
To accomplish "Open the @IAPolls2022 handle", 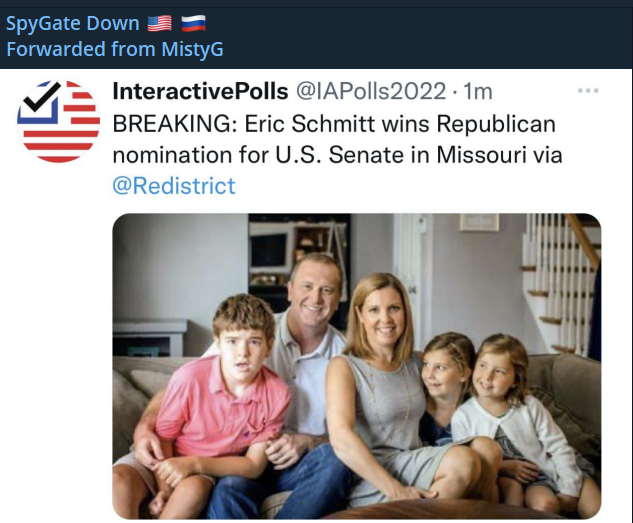I will [370, 92].
